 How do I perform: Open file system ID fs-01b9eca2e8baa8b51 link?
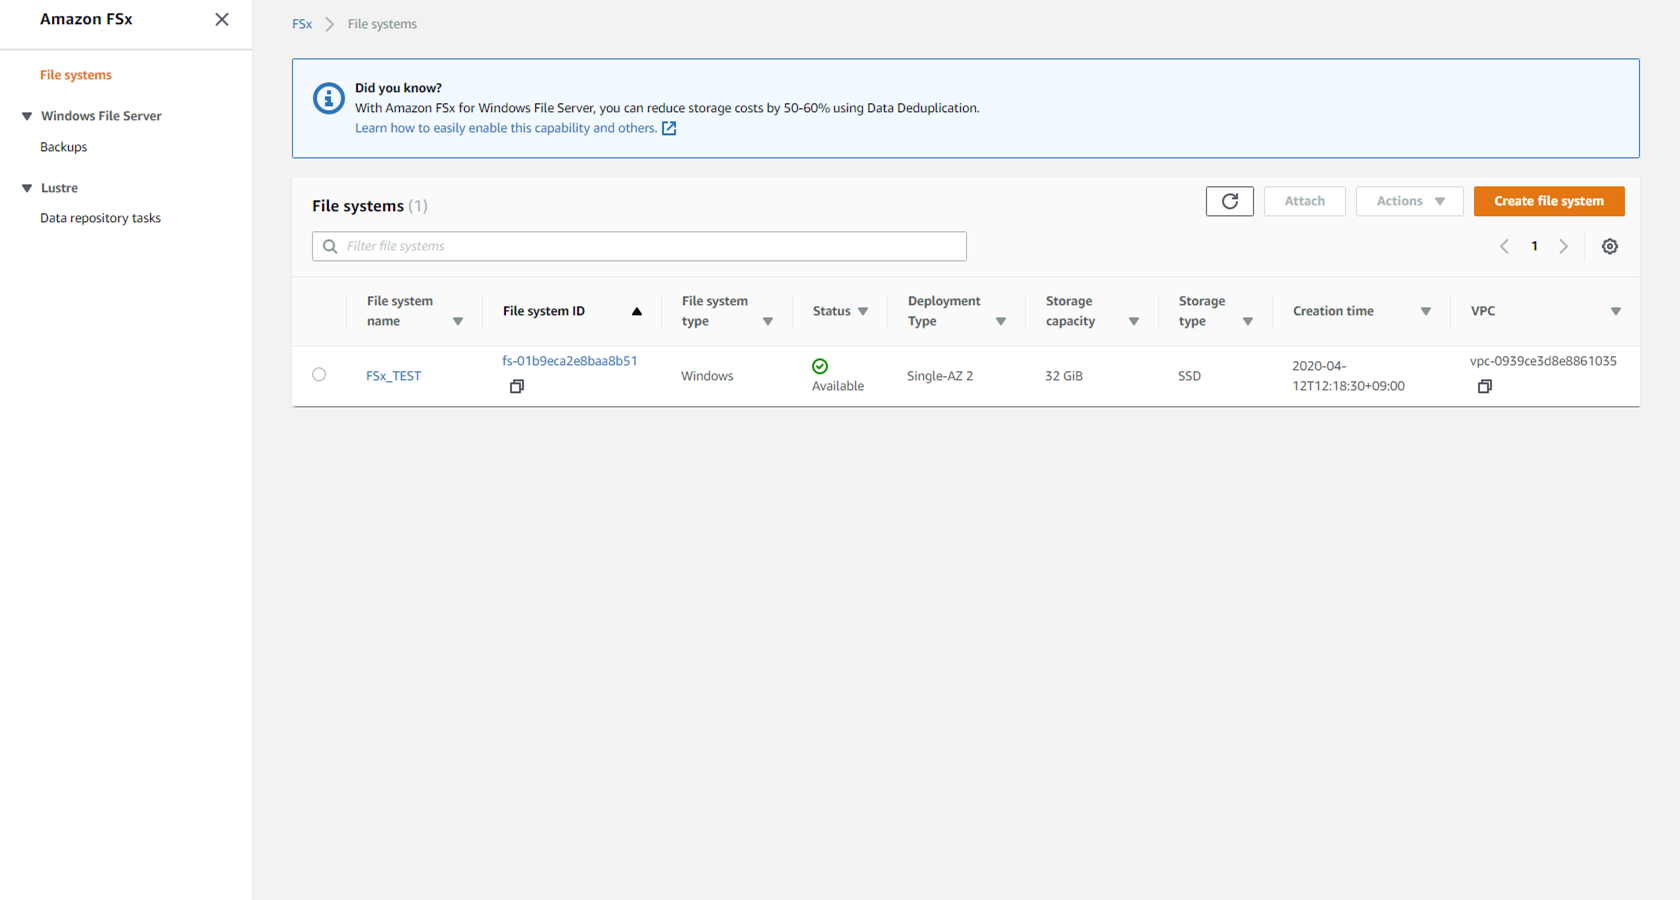tap(570, 361)
